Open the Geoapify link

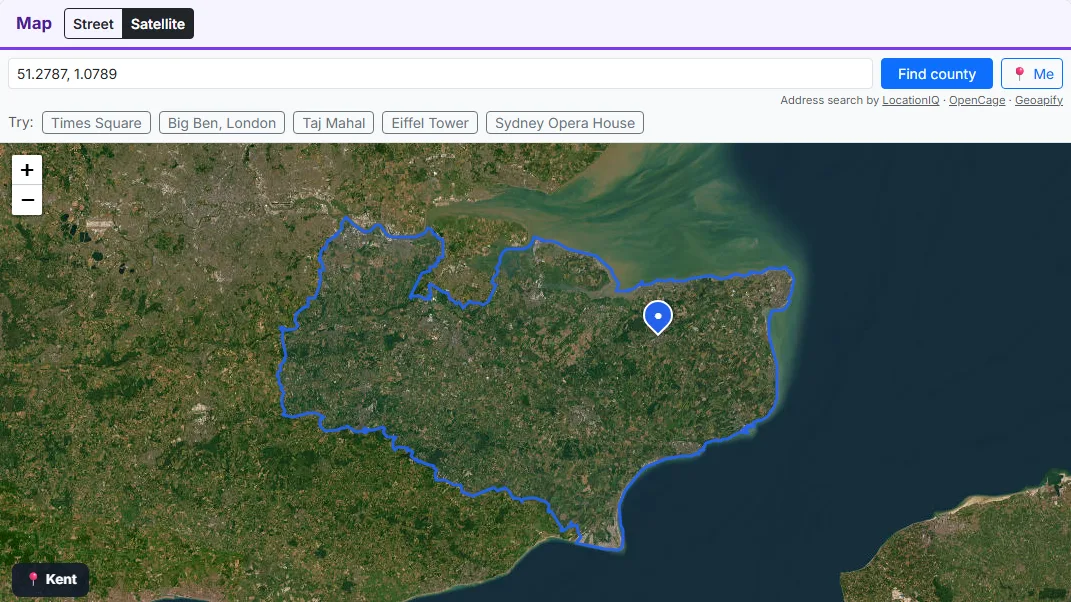click(1039, 100)
